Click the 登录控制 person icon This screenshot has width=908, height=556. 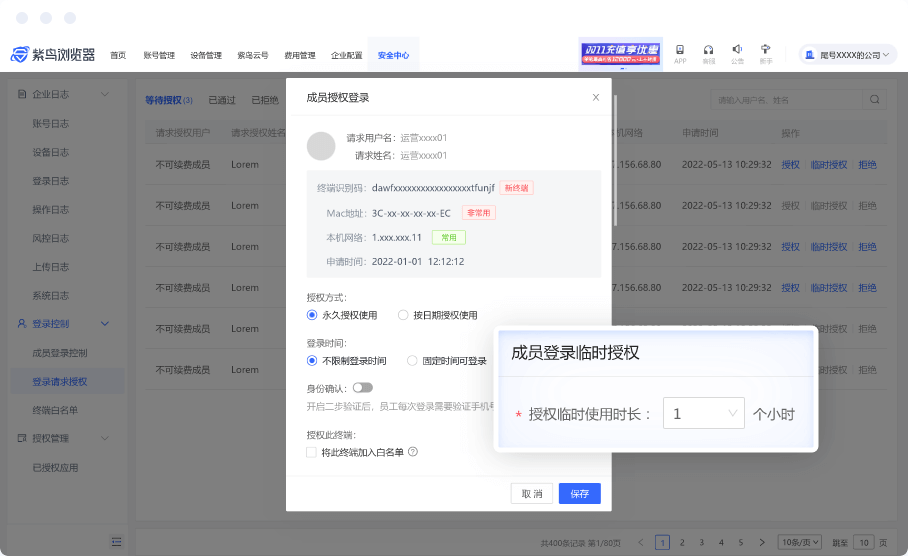click(22, 323)
